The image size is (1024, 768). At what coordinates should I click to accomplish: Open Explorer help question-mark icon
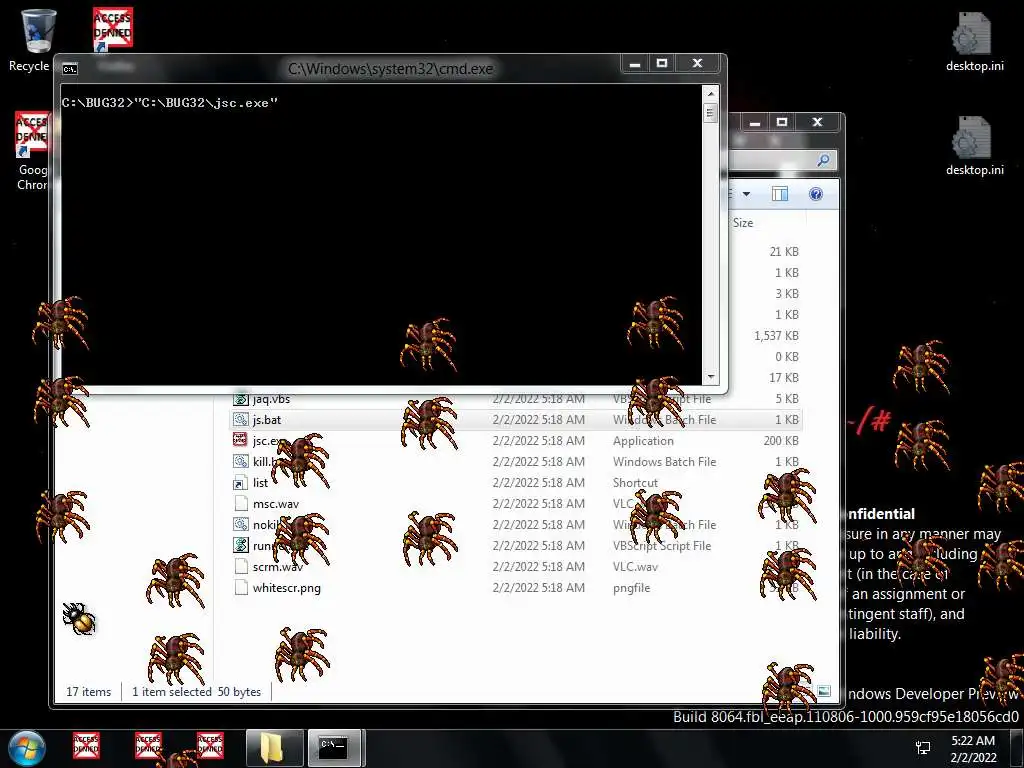816,194
